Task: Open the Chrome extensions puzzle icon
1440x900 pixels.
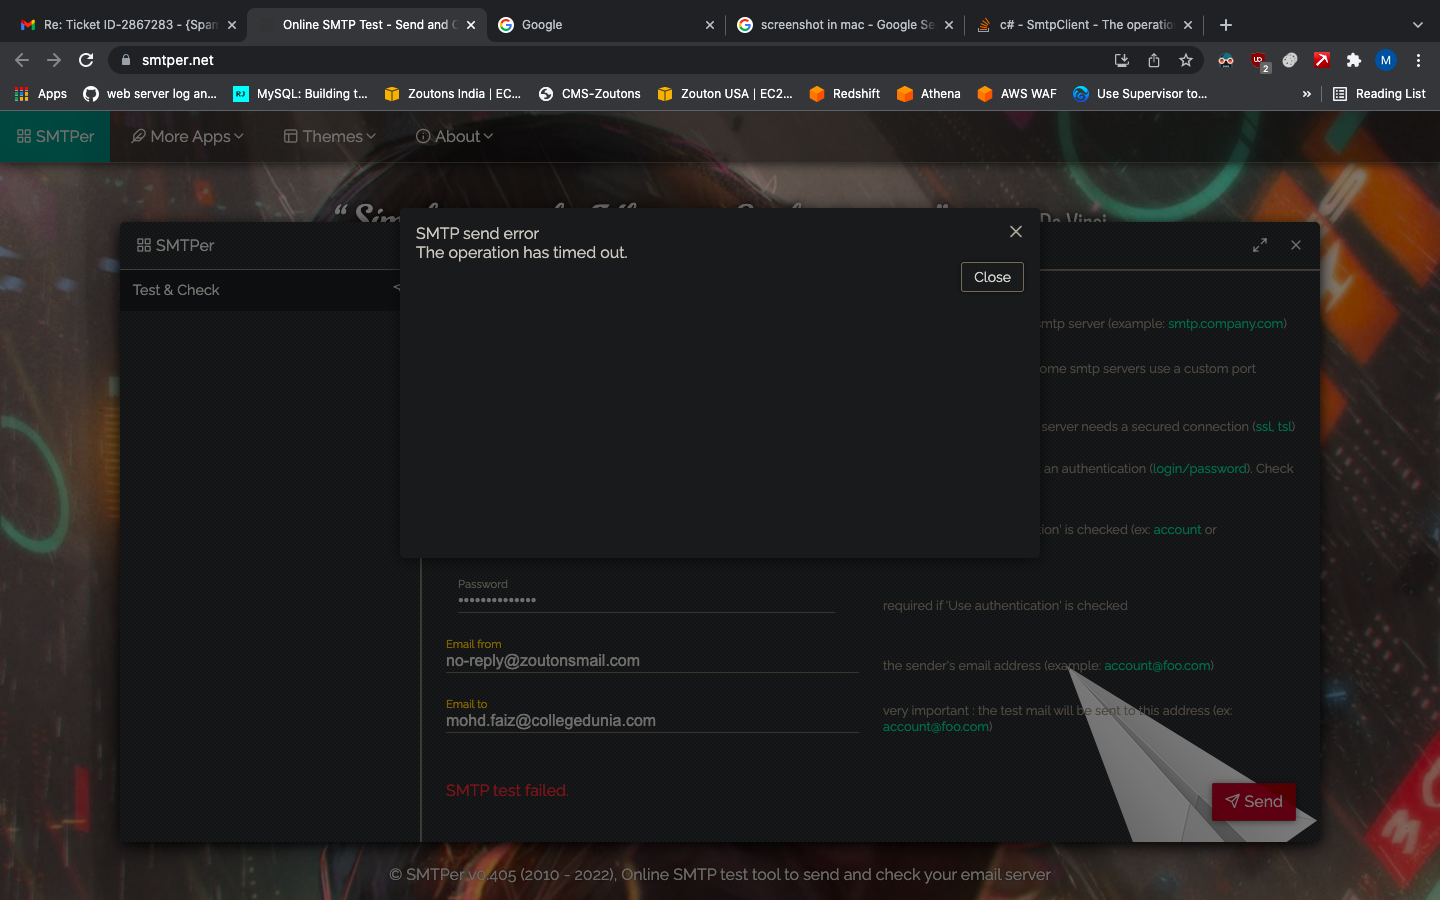Action: [1354, 60]
